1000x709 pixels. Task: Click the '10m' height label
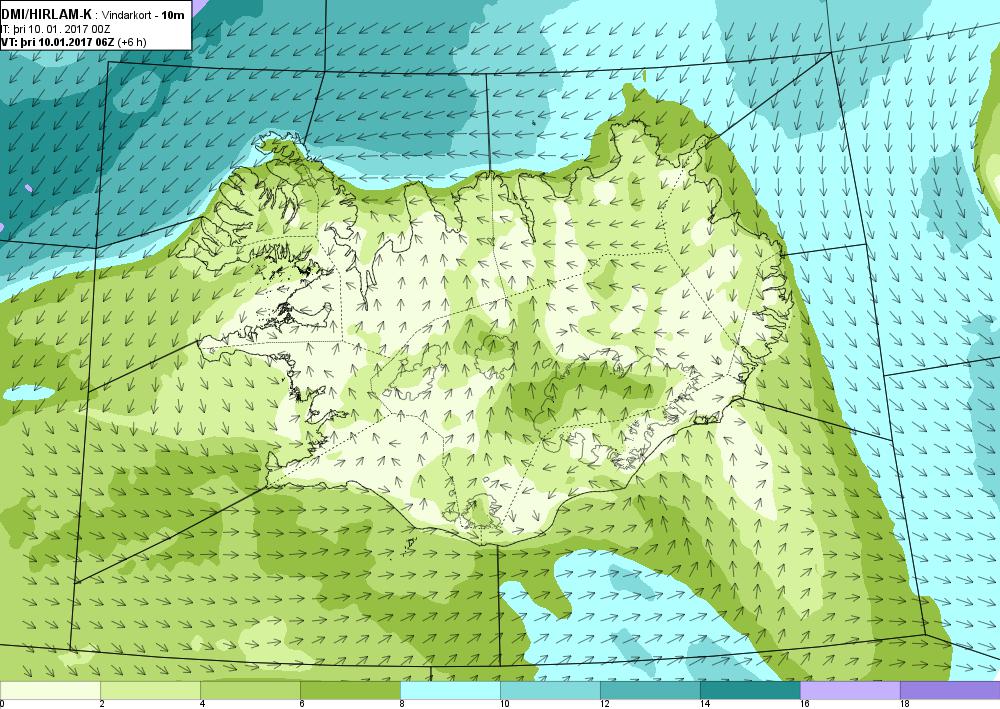(x=173, y=15)
